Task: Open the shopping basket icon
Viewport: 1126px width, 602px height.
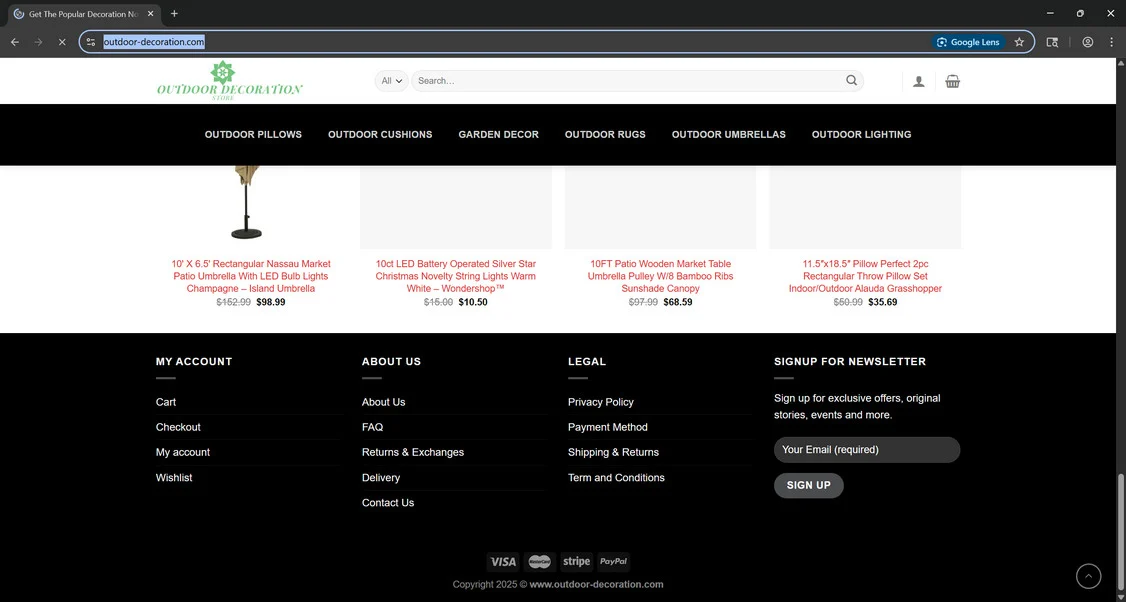Action: pyautogui.click(x=952, y=81)
